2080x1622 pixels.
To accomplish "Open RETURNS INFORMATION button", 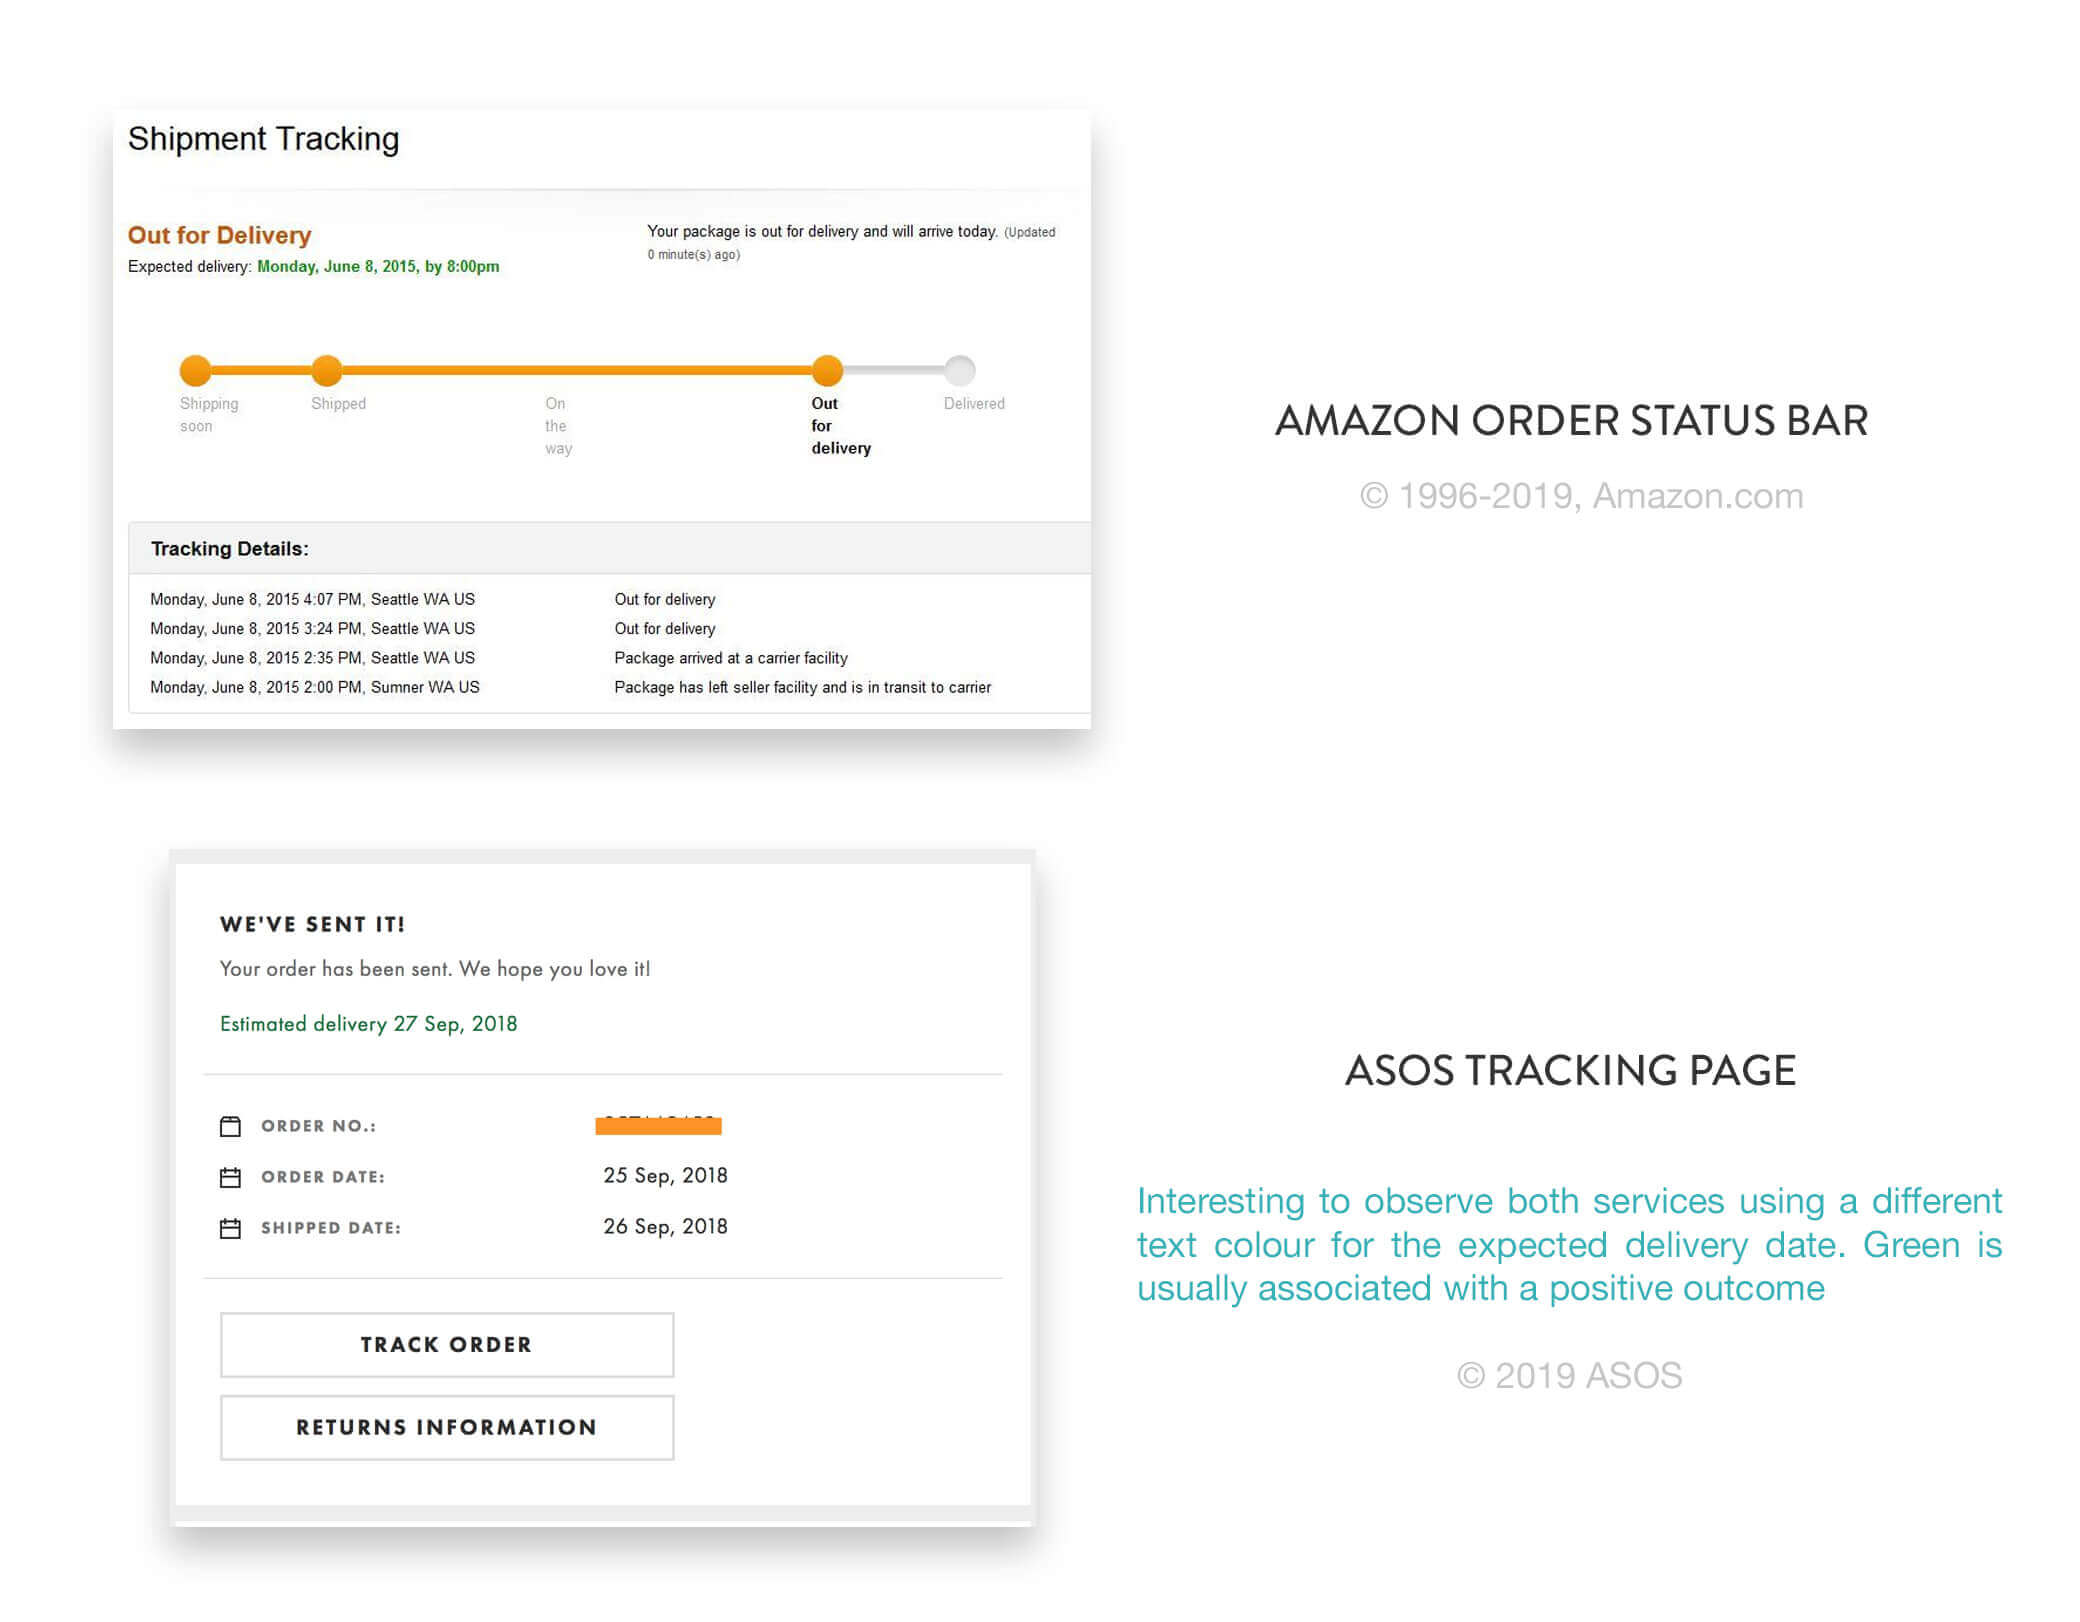I will (446, 1427).
